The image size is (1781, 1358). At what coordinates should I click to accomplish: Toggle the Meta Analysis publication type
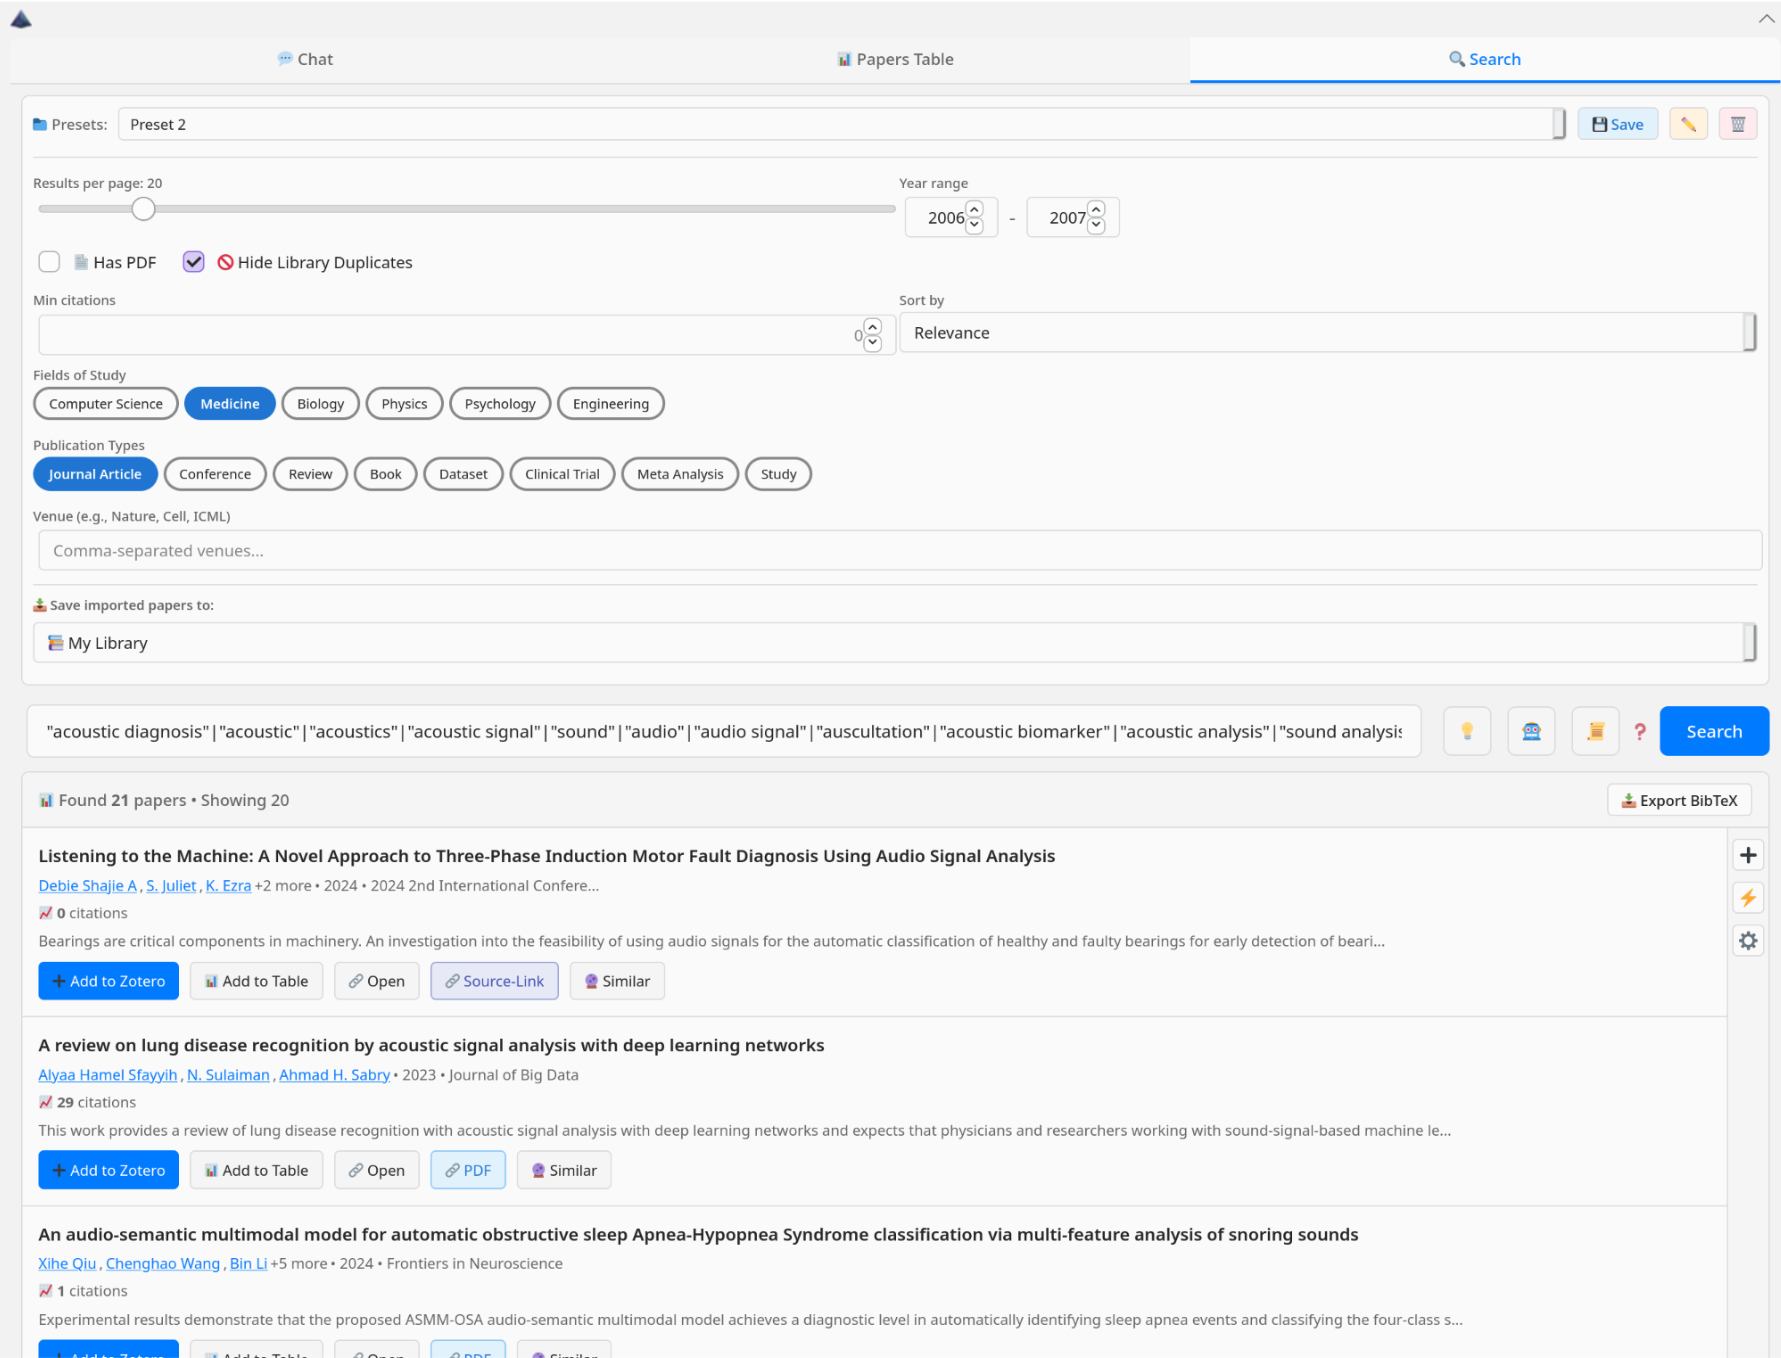(x=680, y=474)
